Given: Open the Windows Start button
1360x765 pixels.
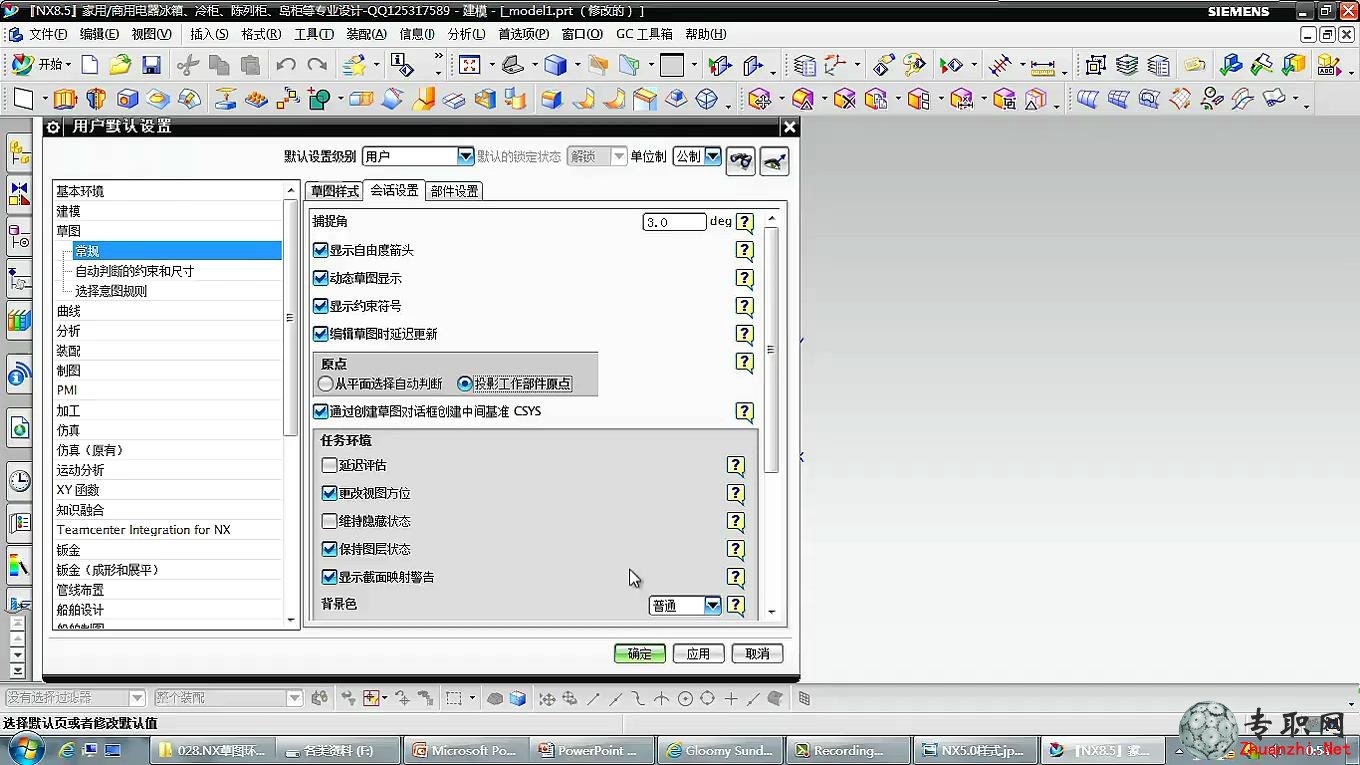Looking at the screenshot, I should pos(24,749).
